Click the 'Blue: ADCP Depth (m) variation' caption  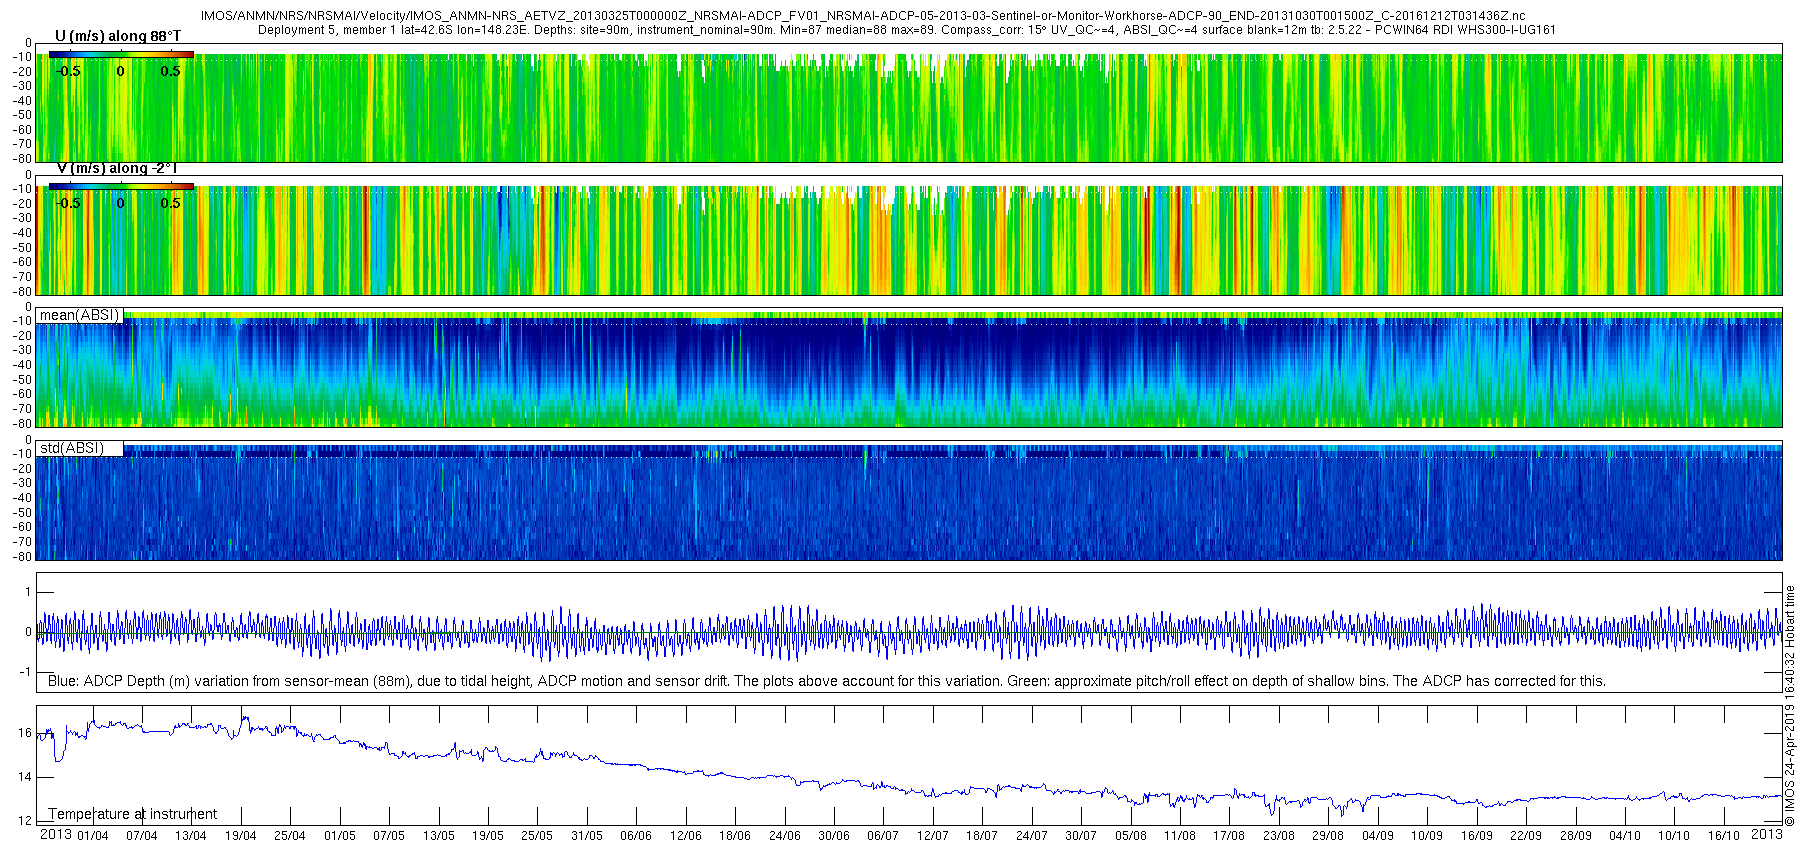(x=827, y=681)
